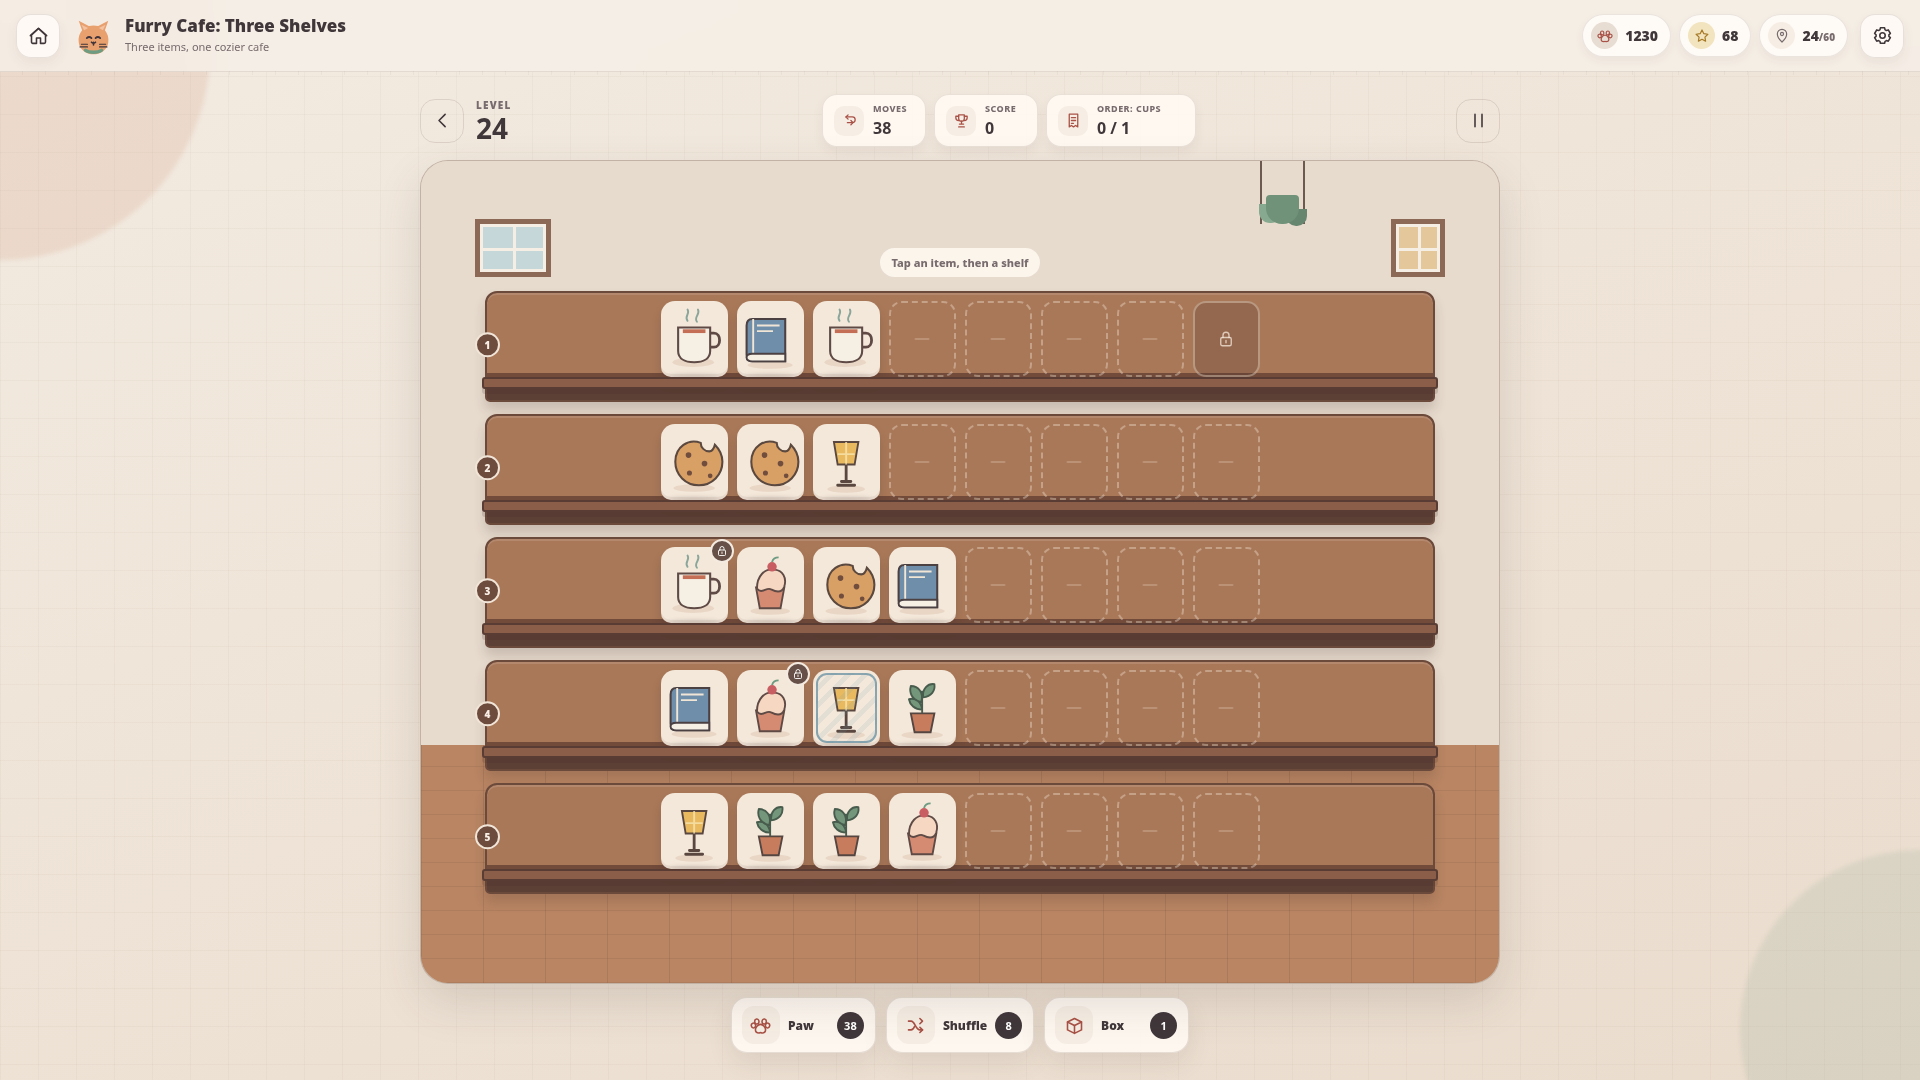
Task: Click the cat mascot avatar
Action: [x=93, y=37]
